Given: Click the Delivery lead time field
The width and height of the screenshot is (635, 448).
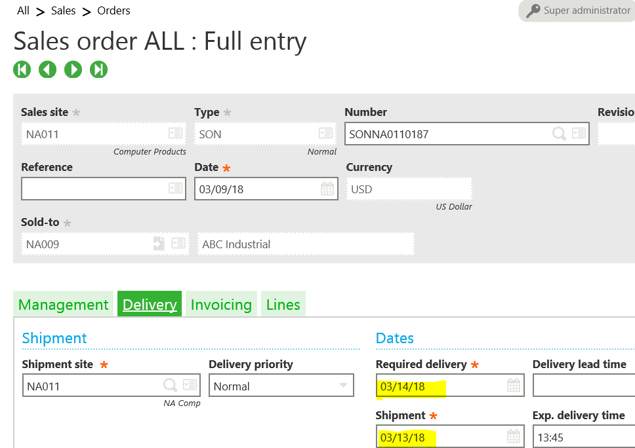Looking at the screenshot, I should [x=583, y=386].
